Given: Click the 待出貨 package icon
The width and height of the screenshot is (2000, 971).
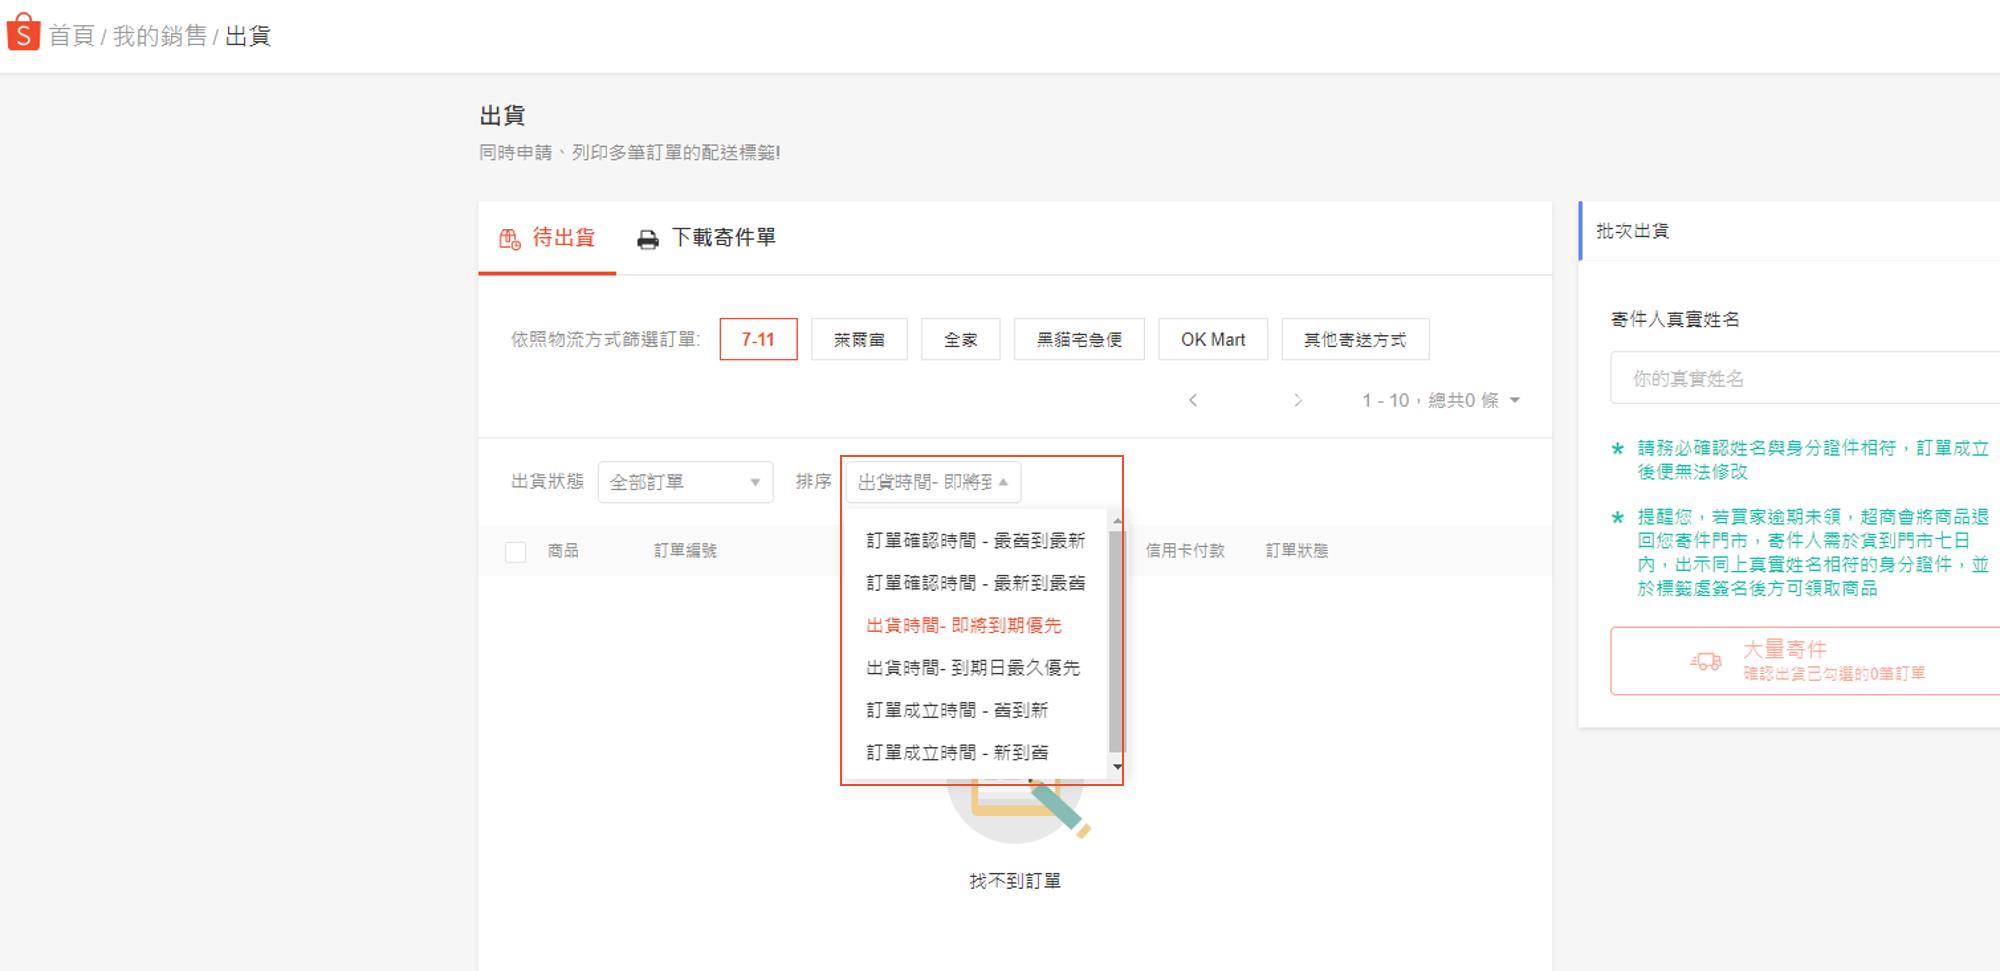Looking at the screenshot, I should pyautogui.click(x=510, y=239).
